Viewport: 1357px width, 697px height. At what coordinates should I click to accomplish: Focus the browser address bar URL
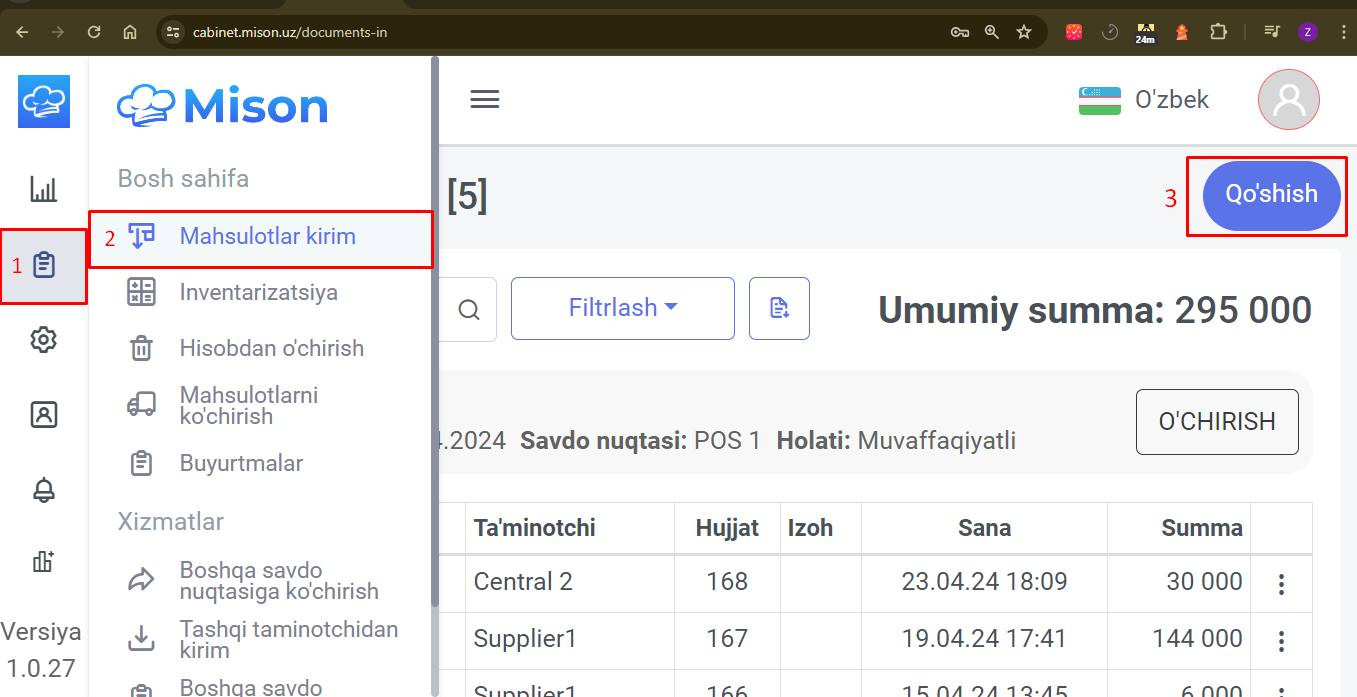pyautogui.click(x=290, y=32)
